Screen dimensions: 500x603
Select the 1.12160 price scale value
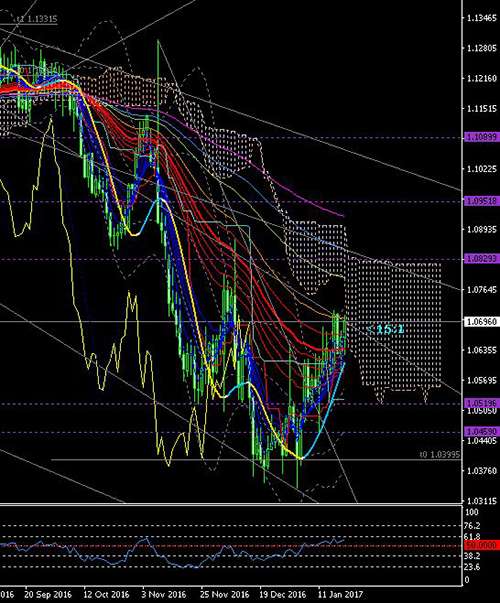482,78
